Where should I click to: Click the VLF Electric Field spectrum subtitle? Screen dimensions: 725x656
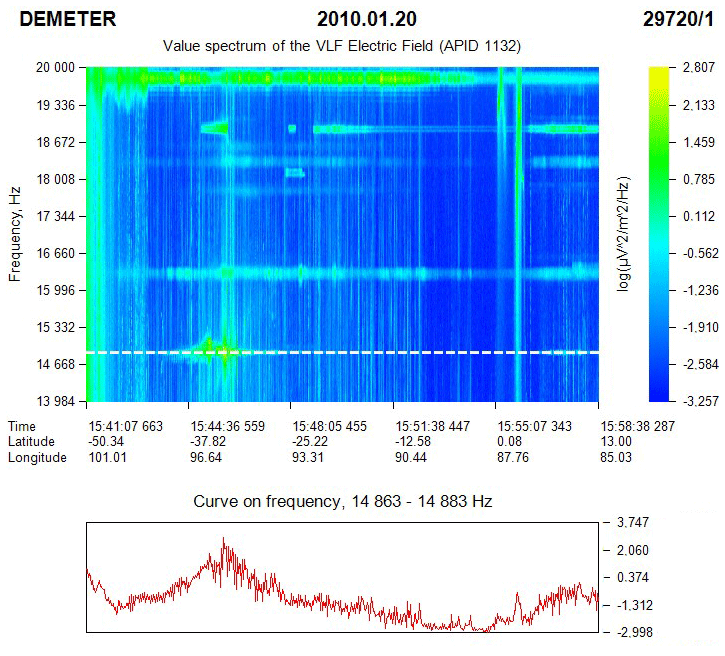click(341, 46)
